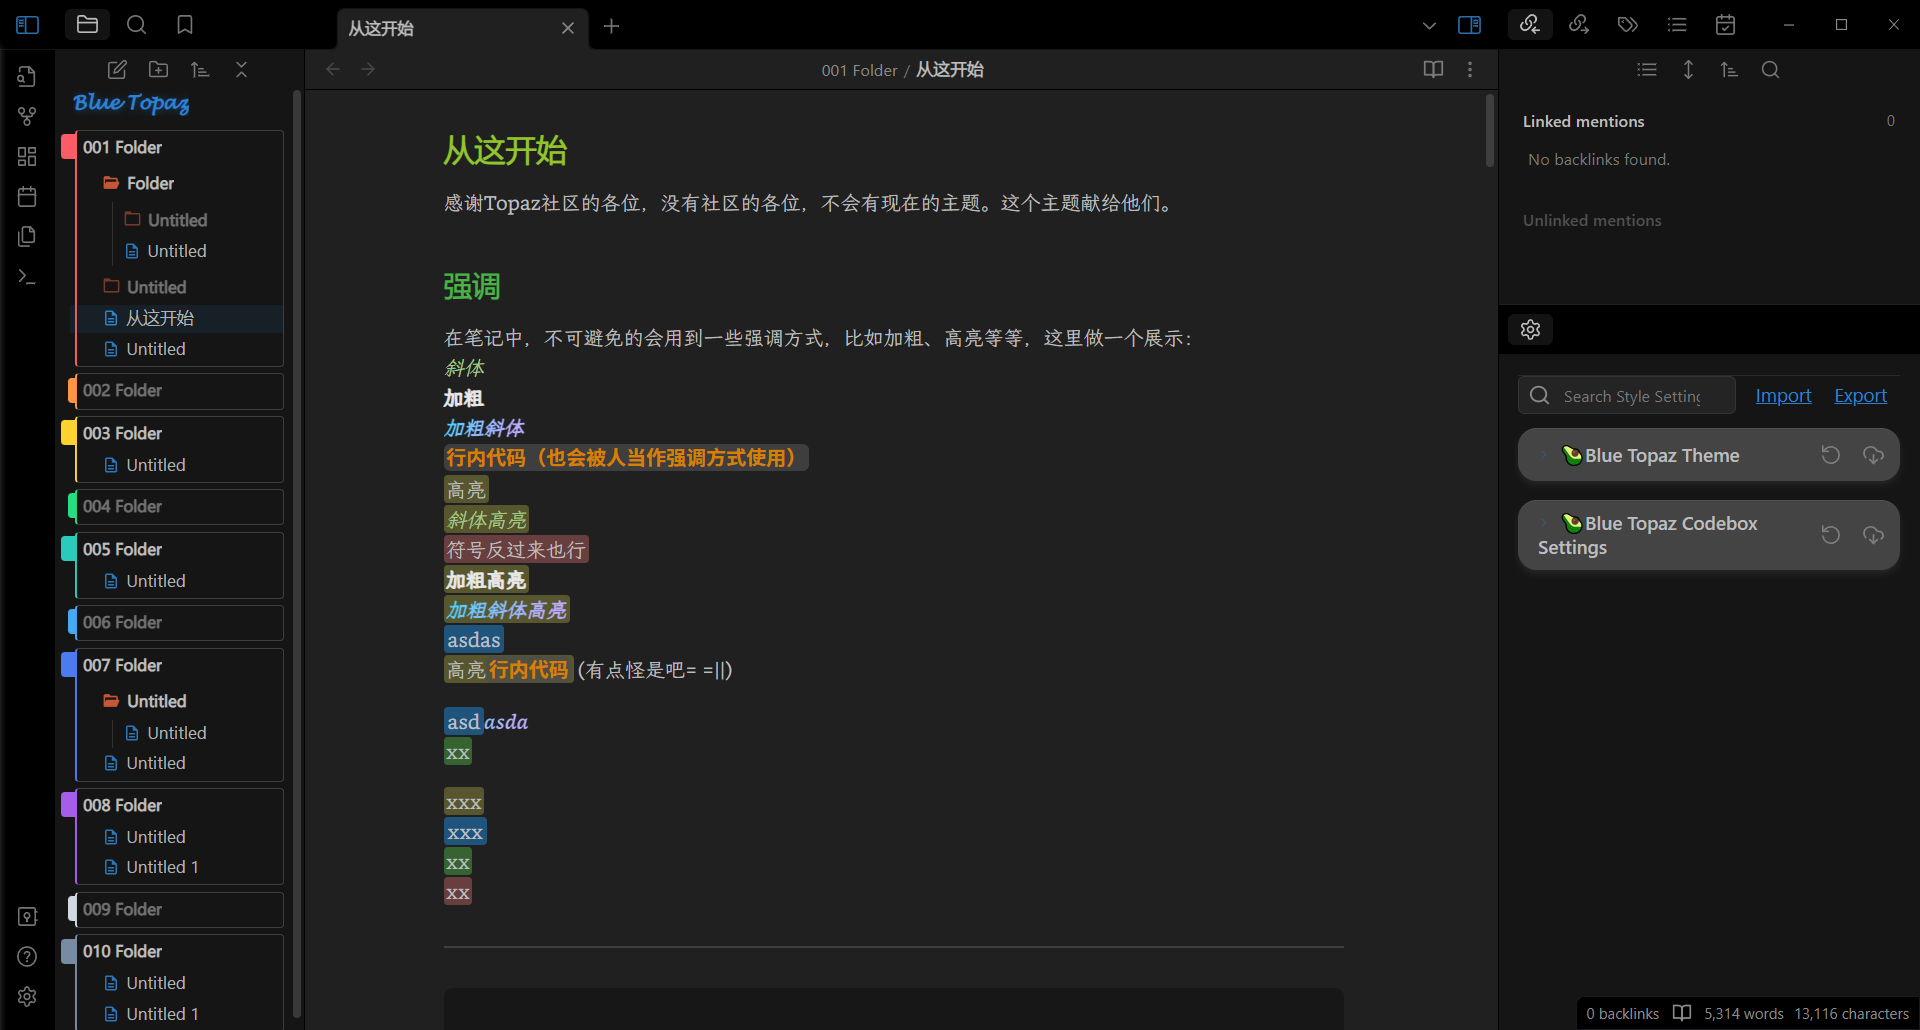Screen dimensions: 1920x1030
Task: Change backlinks sort order icon
Action: (1729, 69)
